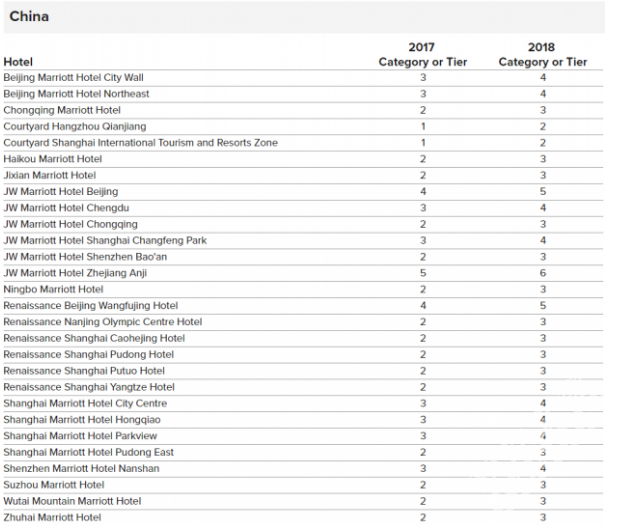The height and width of the screenshot is (525, 622).
Task: Click the 2017 Category or Tier header
Action: coord(422,54)
